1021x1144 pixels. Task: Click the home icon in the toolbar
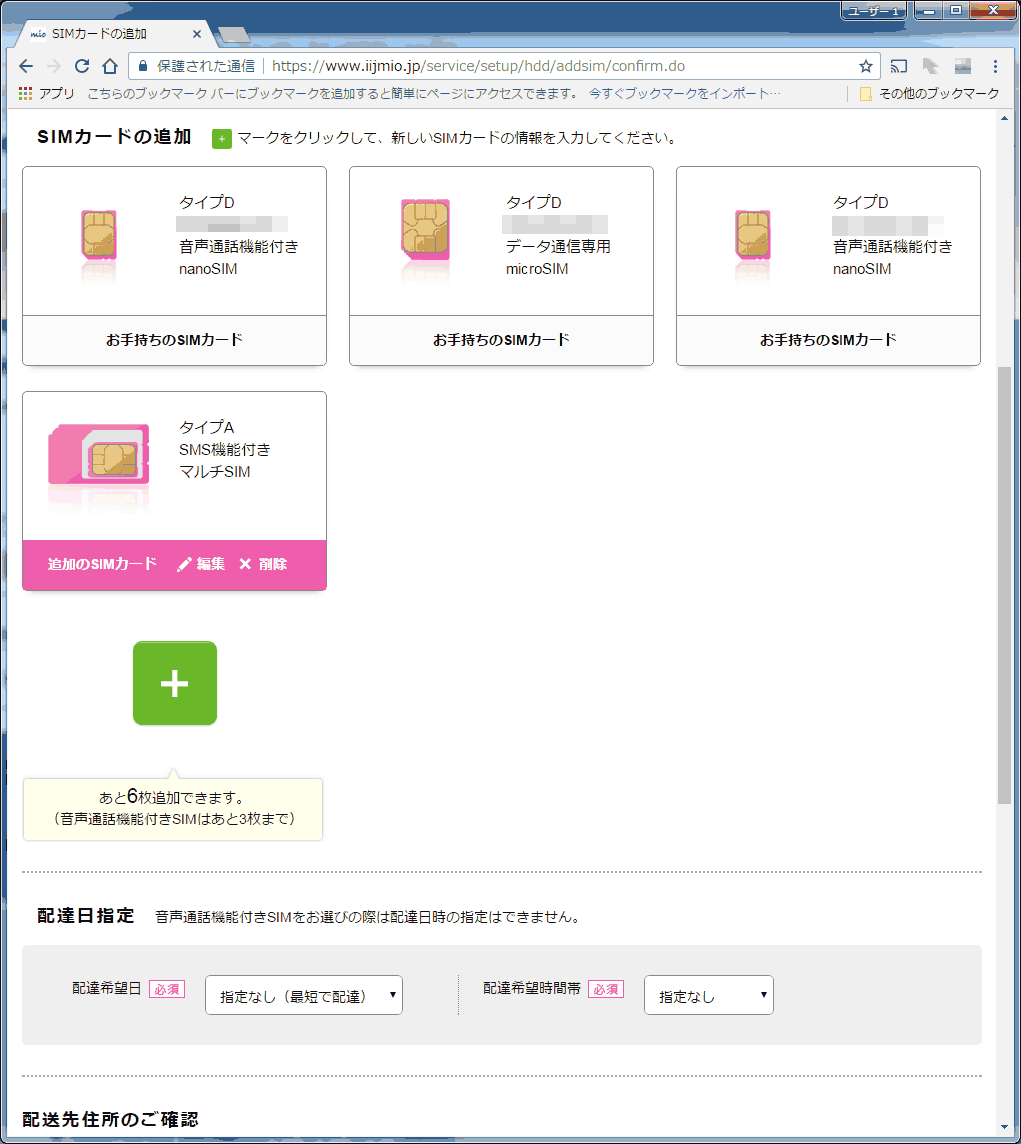click(110, 66)
